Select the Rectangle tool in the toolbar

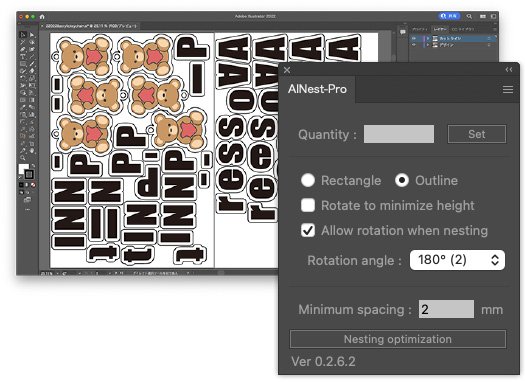pyautogui.click(x=23, y=64)
